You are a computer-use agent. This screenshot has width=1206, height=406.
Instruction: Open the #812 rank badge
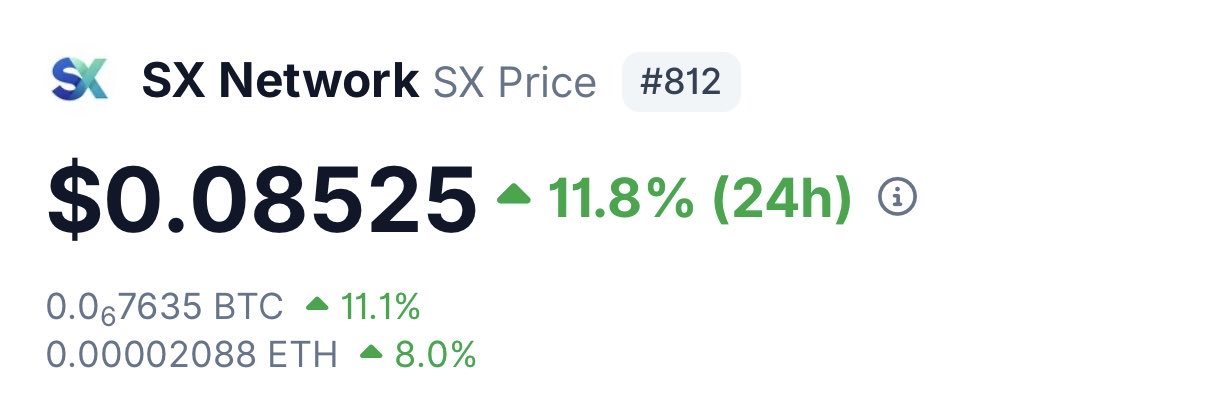[680, 82]
